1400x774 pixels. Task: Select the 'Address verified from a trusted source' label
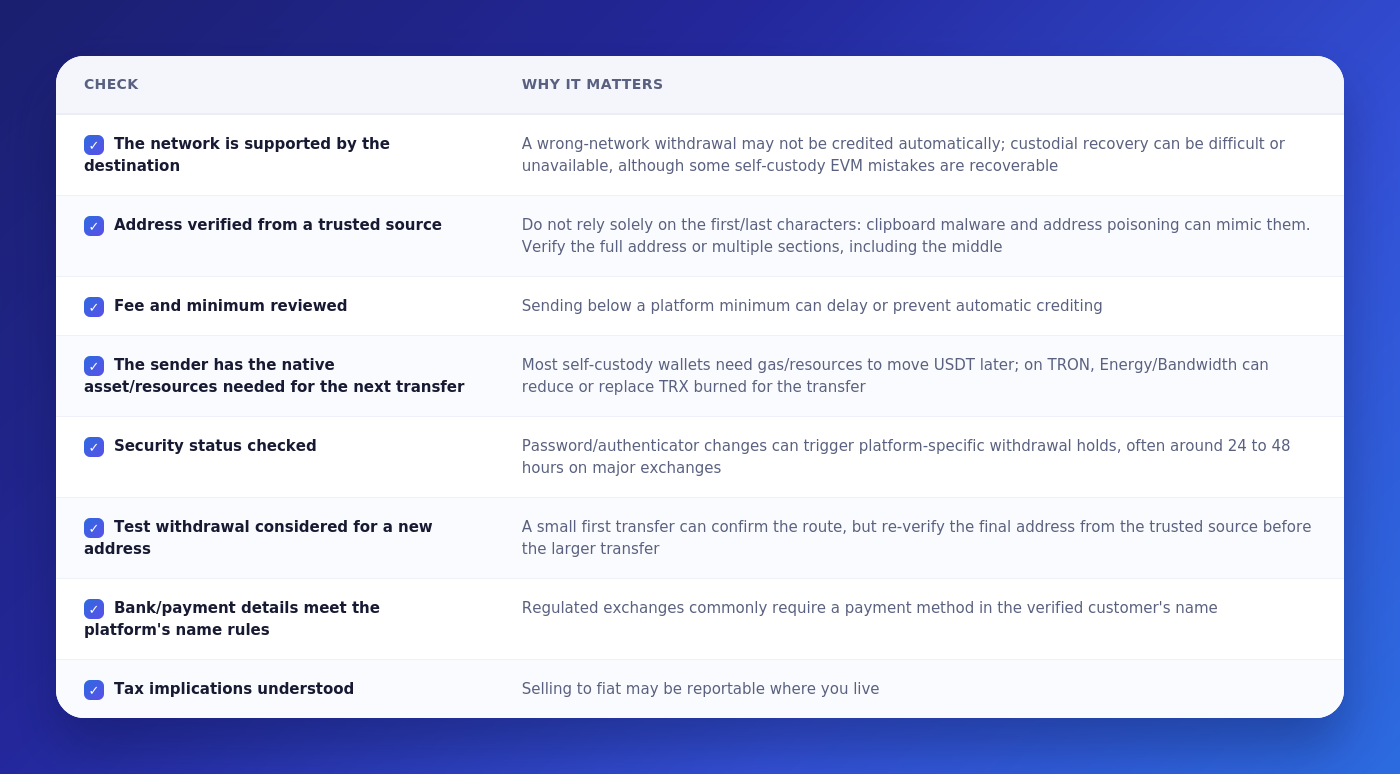point(278,225)
